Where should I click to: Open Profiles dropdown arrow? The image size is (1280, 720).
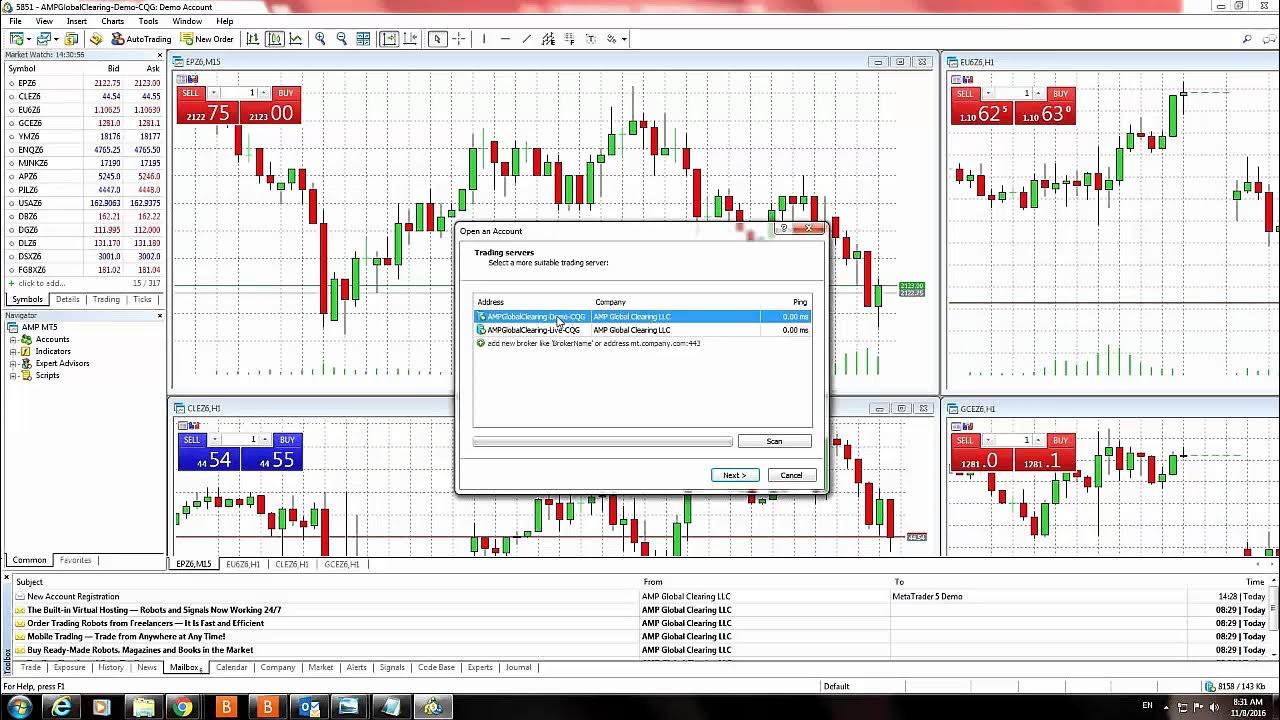click(57, 39)
